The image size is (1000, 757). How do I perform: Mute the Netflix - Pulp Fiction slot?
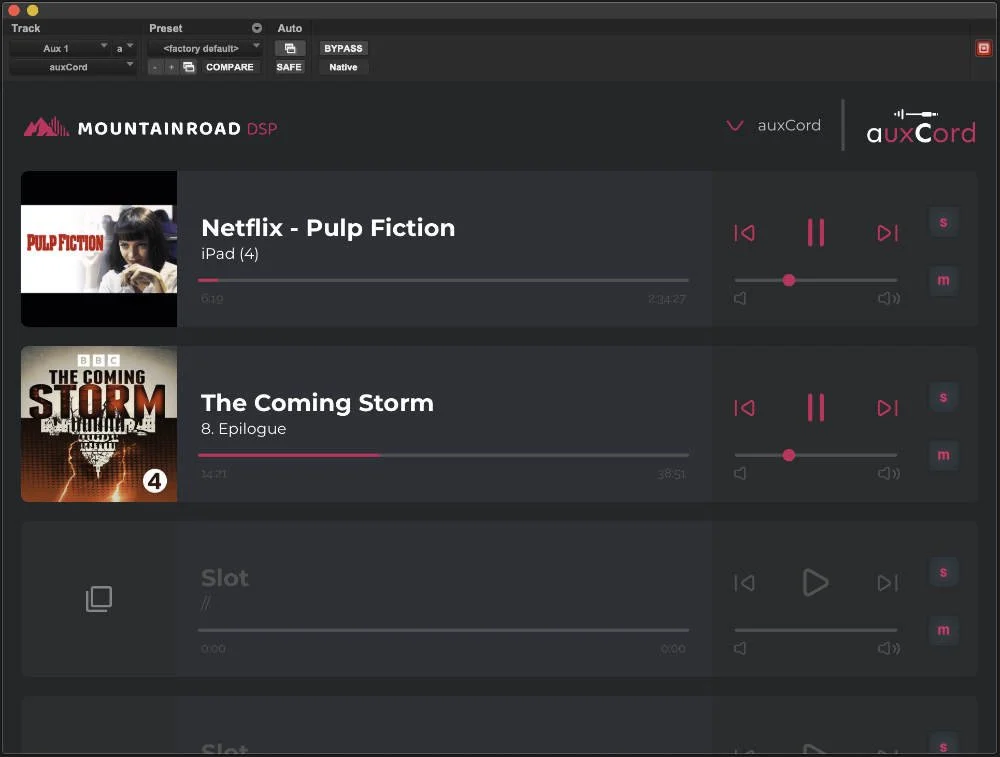(943, 280)
